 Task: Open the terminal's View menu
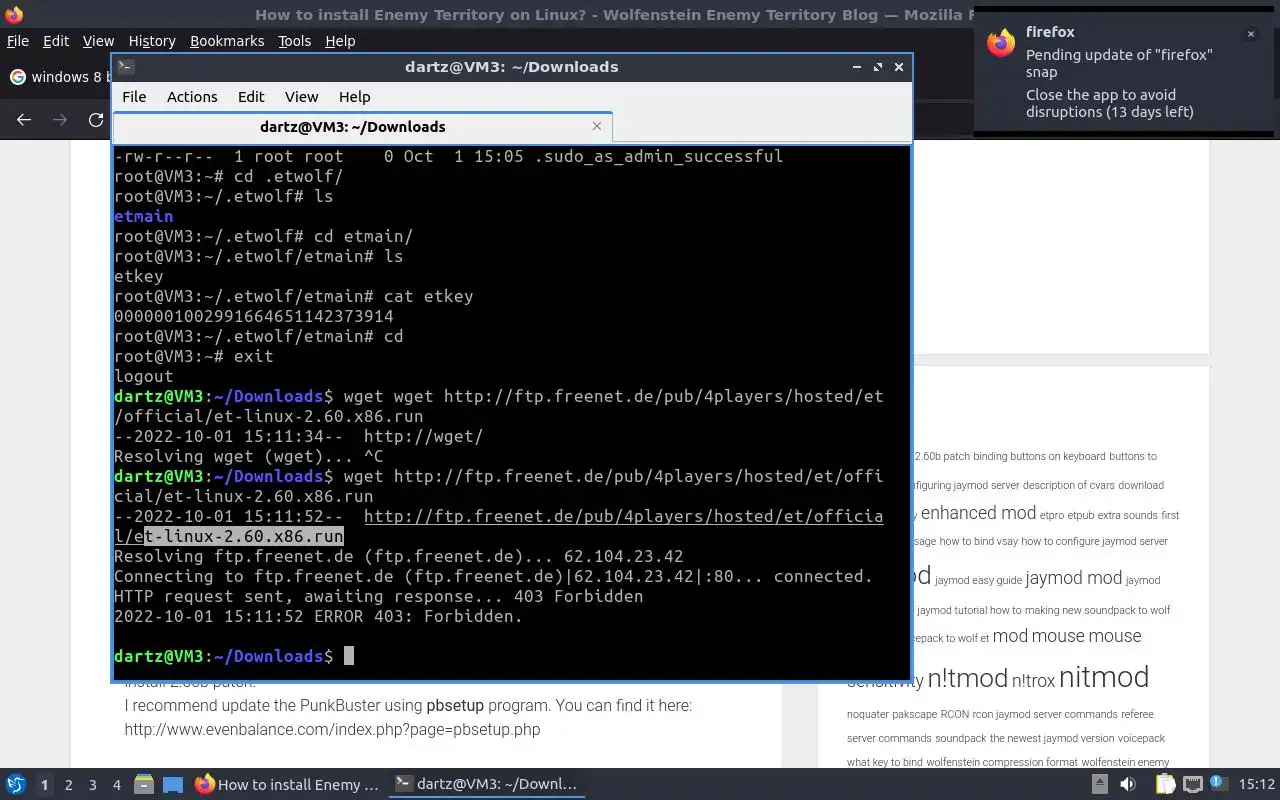301,97
